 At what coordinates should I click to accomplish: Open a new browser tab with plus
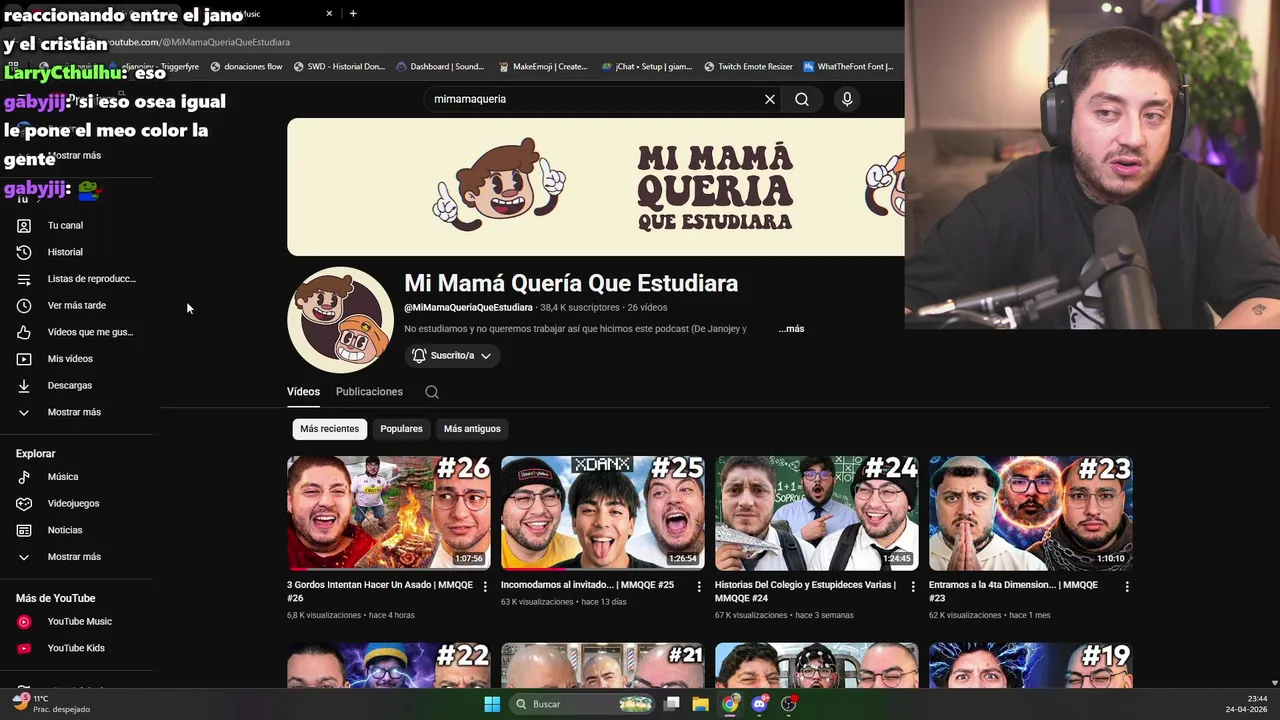click(353, 13)
